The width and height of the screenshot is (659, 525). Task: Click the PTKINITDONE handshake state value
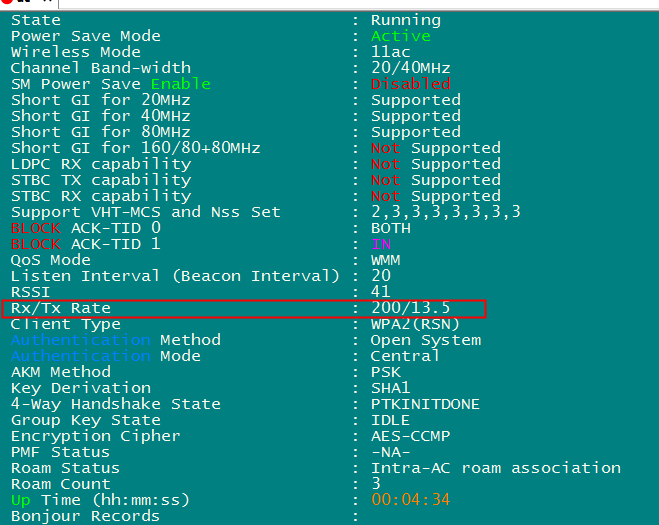click(x=425, y=404)
